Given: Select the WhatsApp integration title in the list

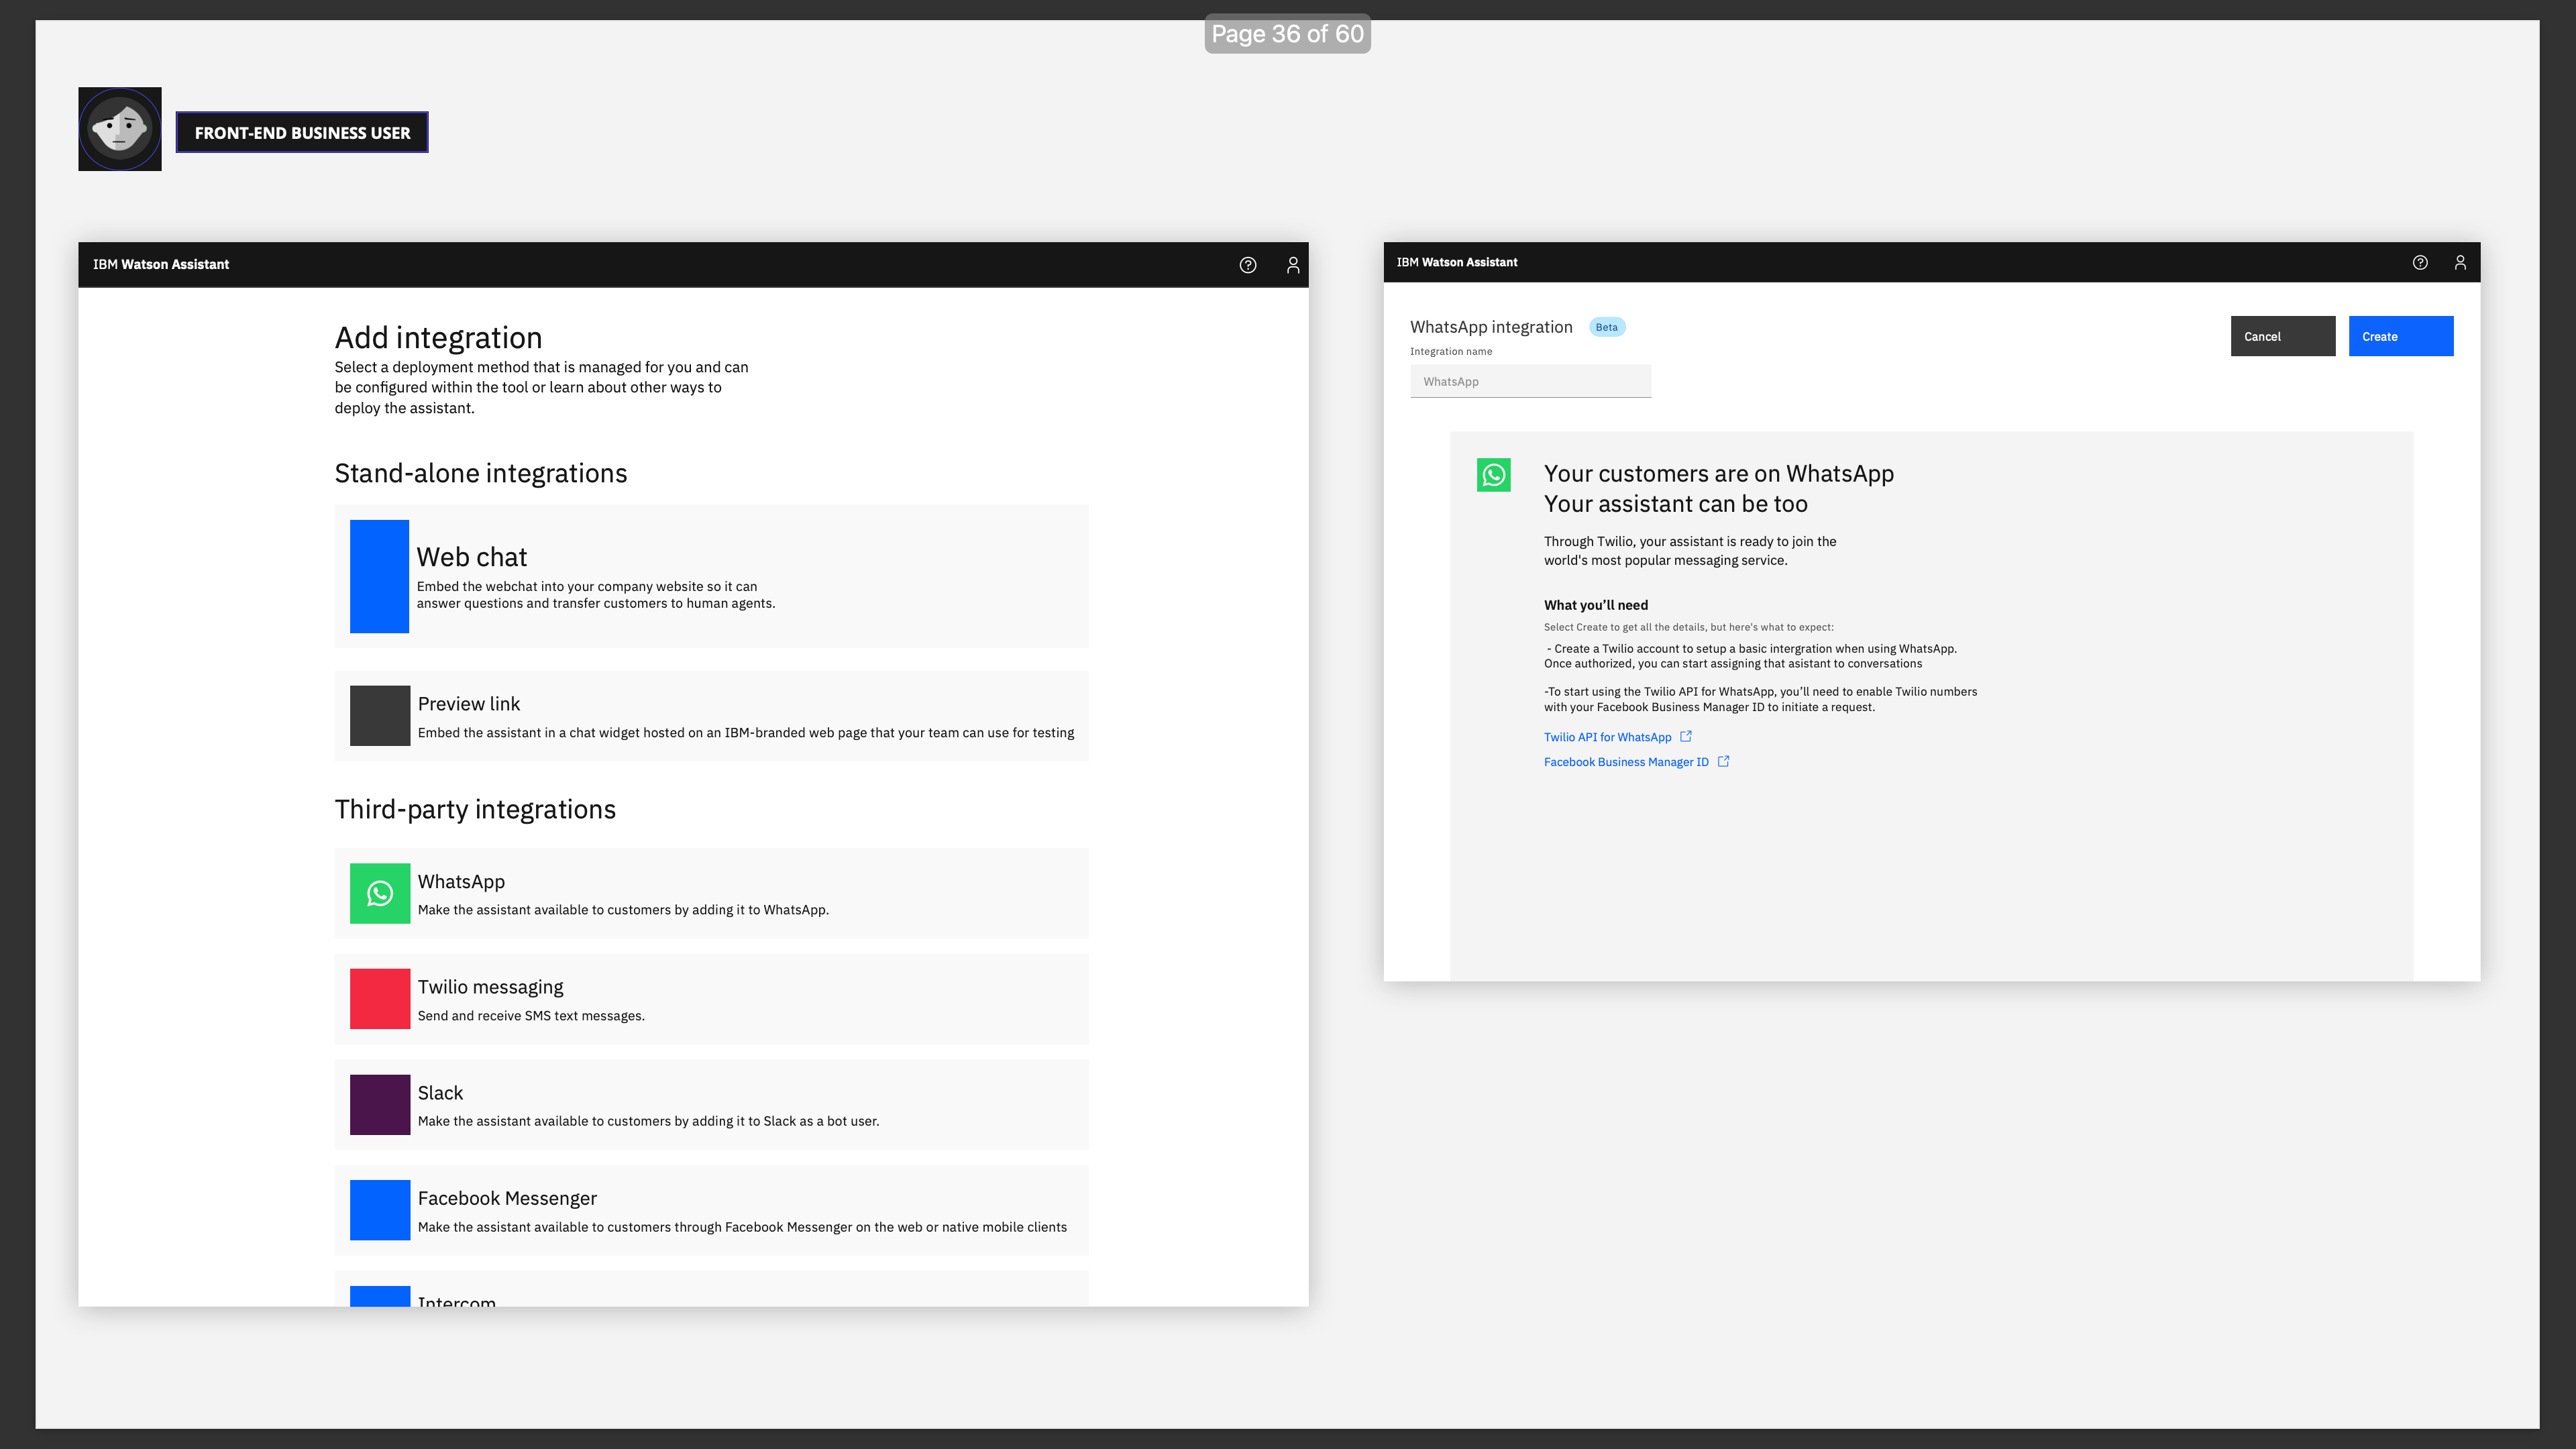Looking at the screenshot, I should click(461, 882).
